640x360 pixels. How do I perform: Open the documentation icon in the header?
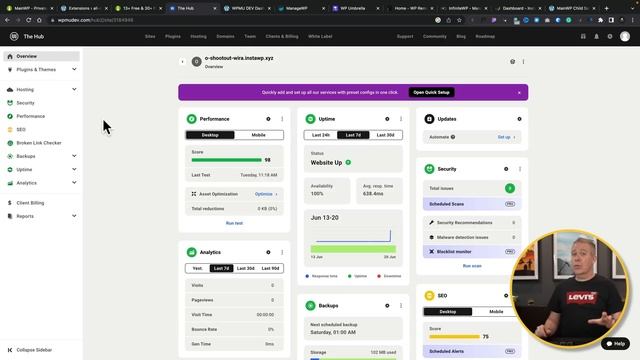(x=583, y=36)
